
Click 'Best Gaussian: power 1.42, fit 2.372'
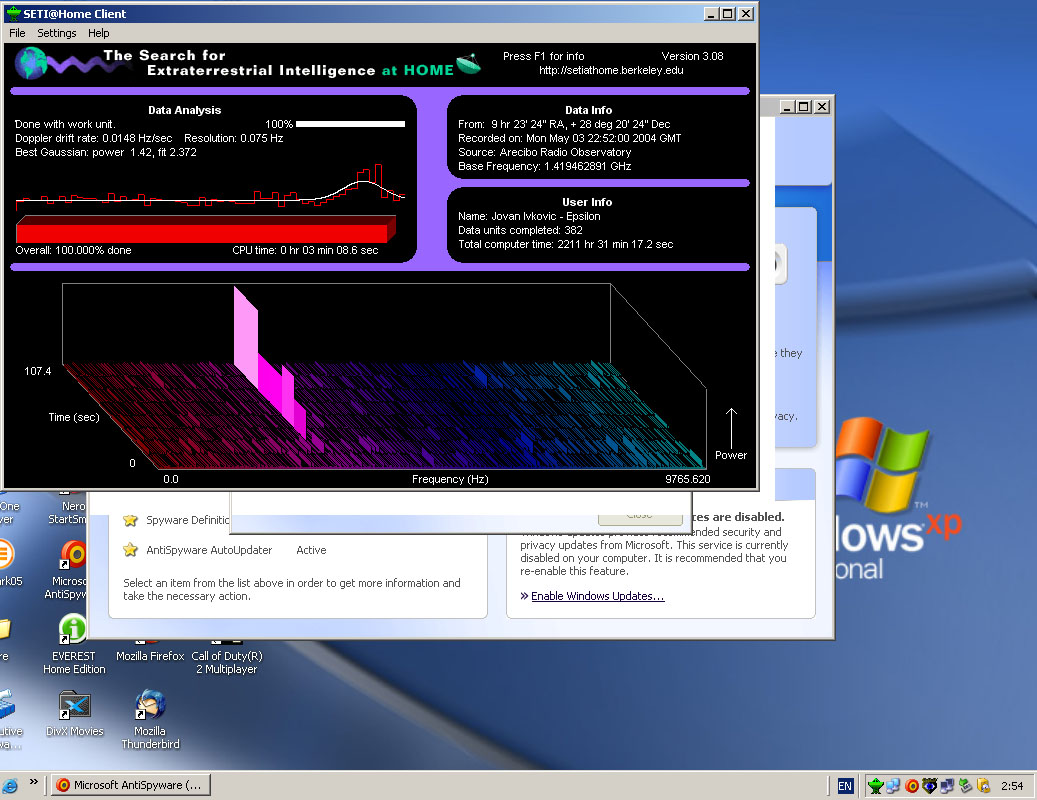[106, 152]
